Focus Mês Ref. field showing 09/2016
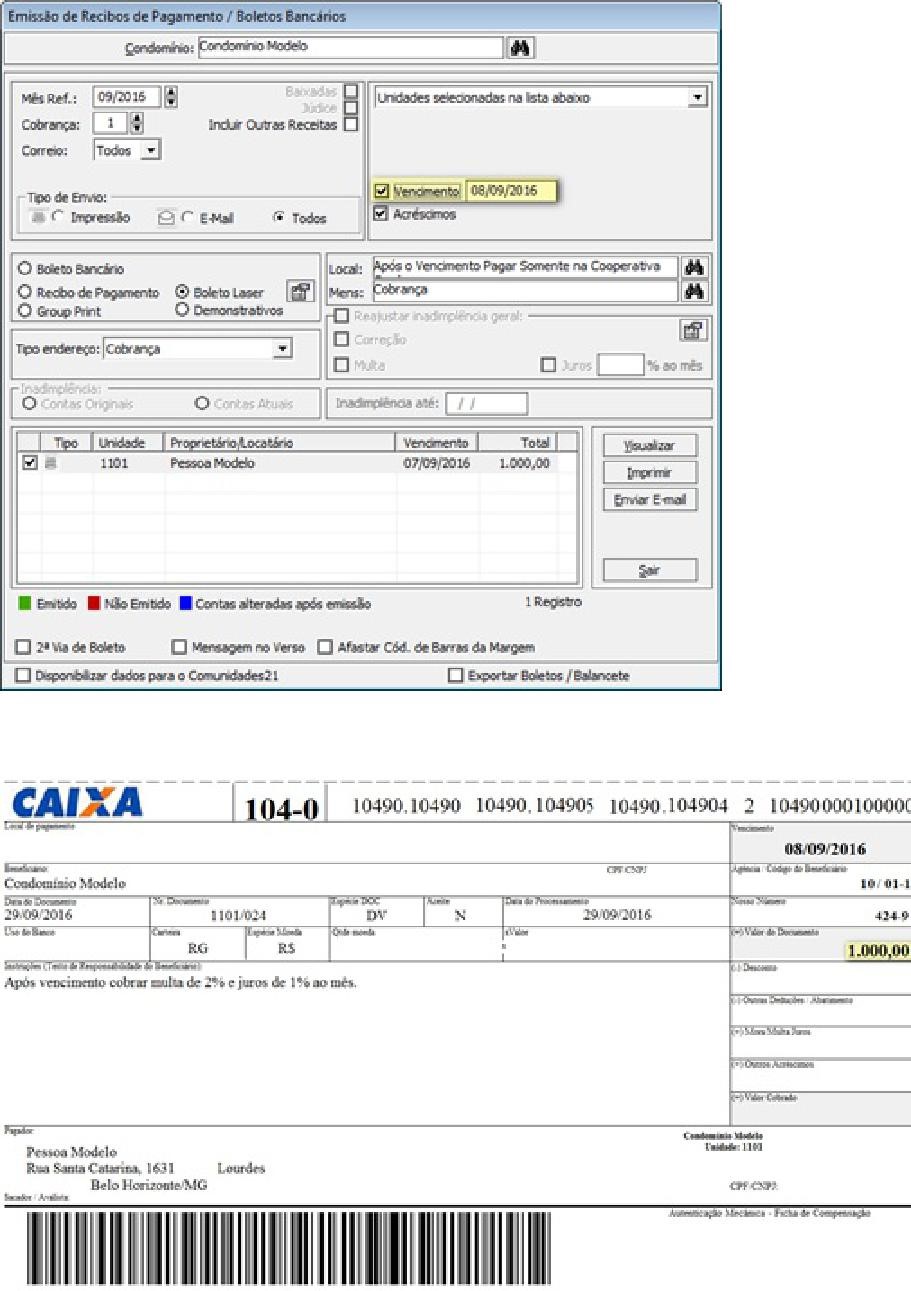Screen dimensions: 911x1291 (x=127, y=97)
